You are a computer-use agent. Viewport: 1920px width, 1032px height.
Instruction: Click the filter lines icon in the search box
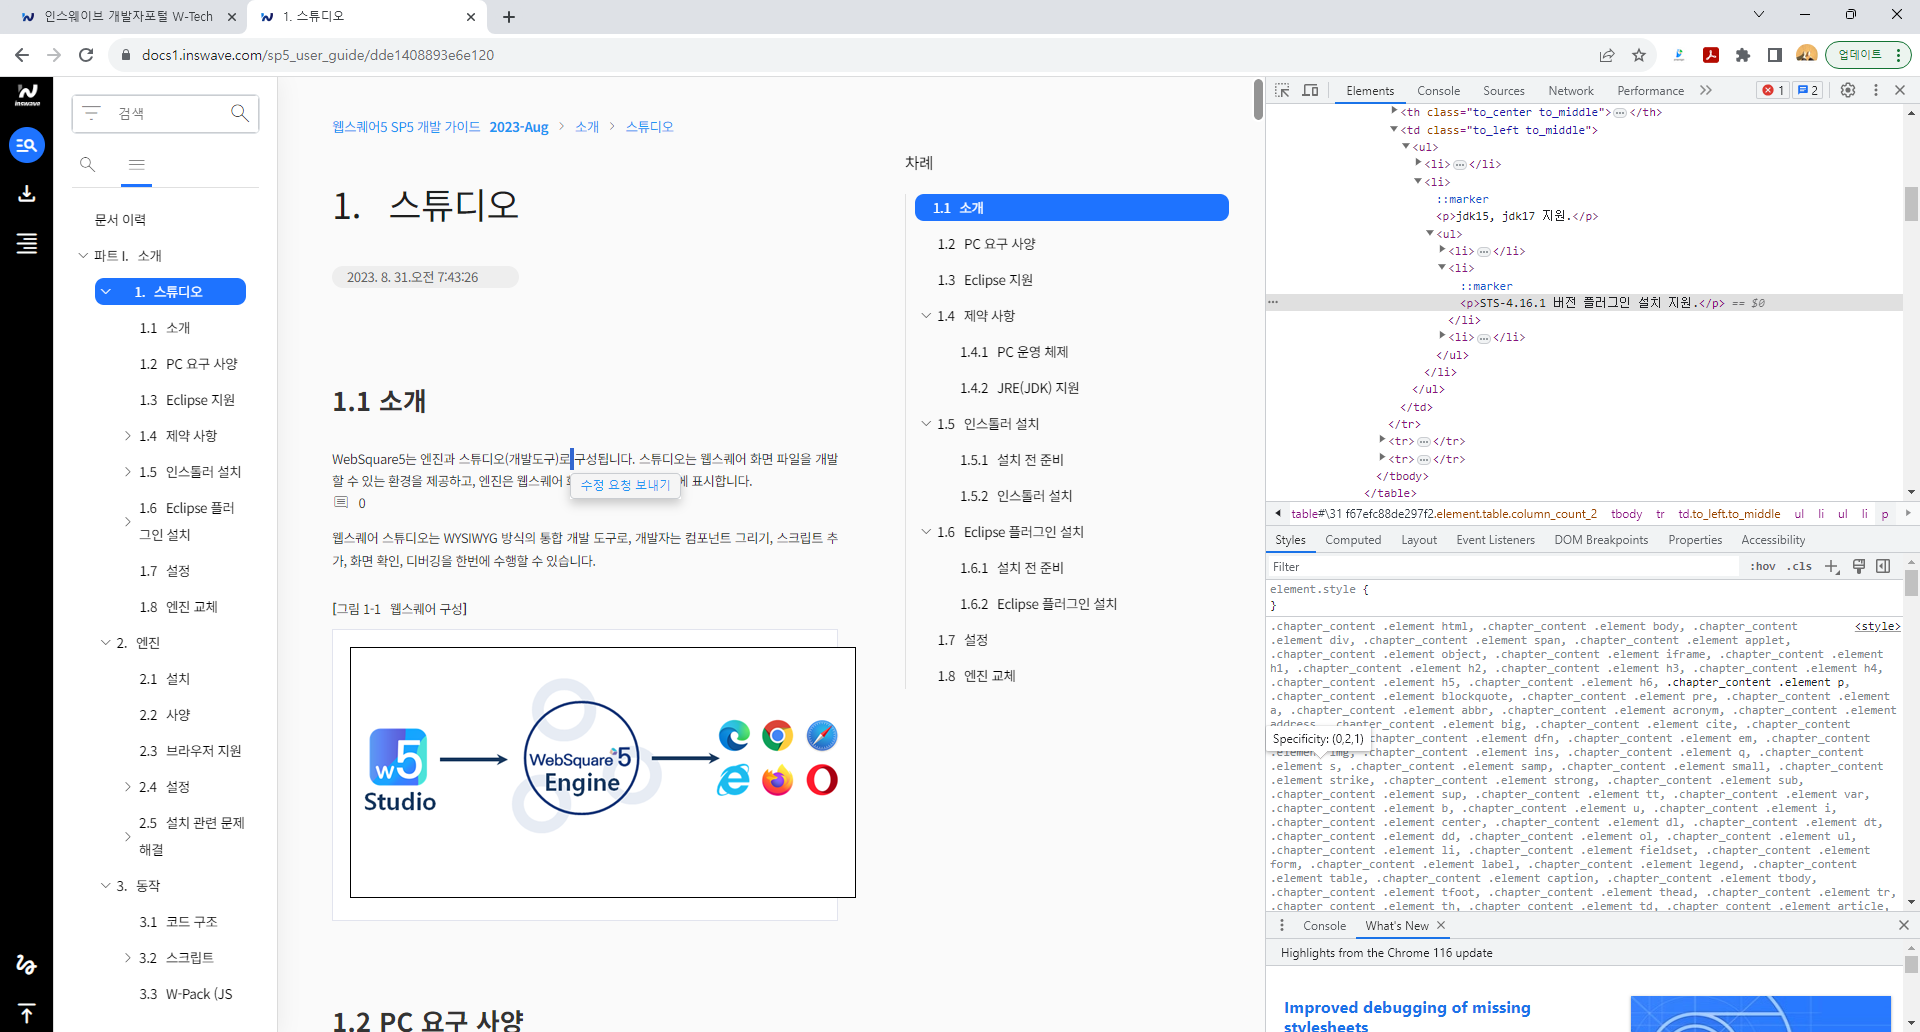pos(92,113)
